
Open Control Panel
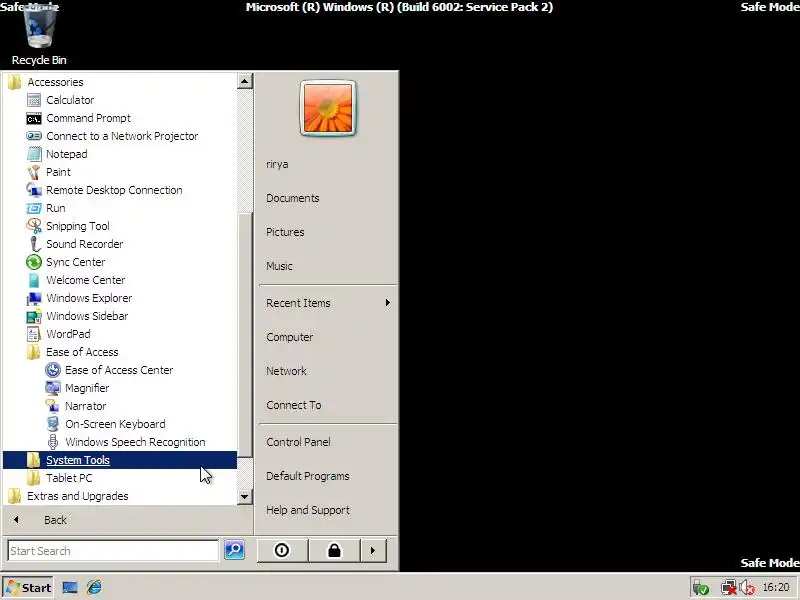(x=328, y=442)
